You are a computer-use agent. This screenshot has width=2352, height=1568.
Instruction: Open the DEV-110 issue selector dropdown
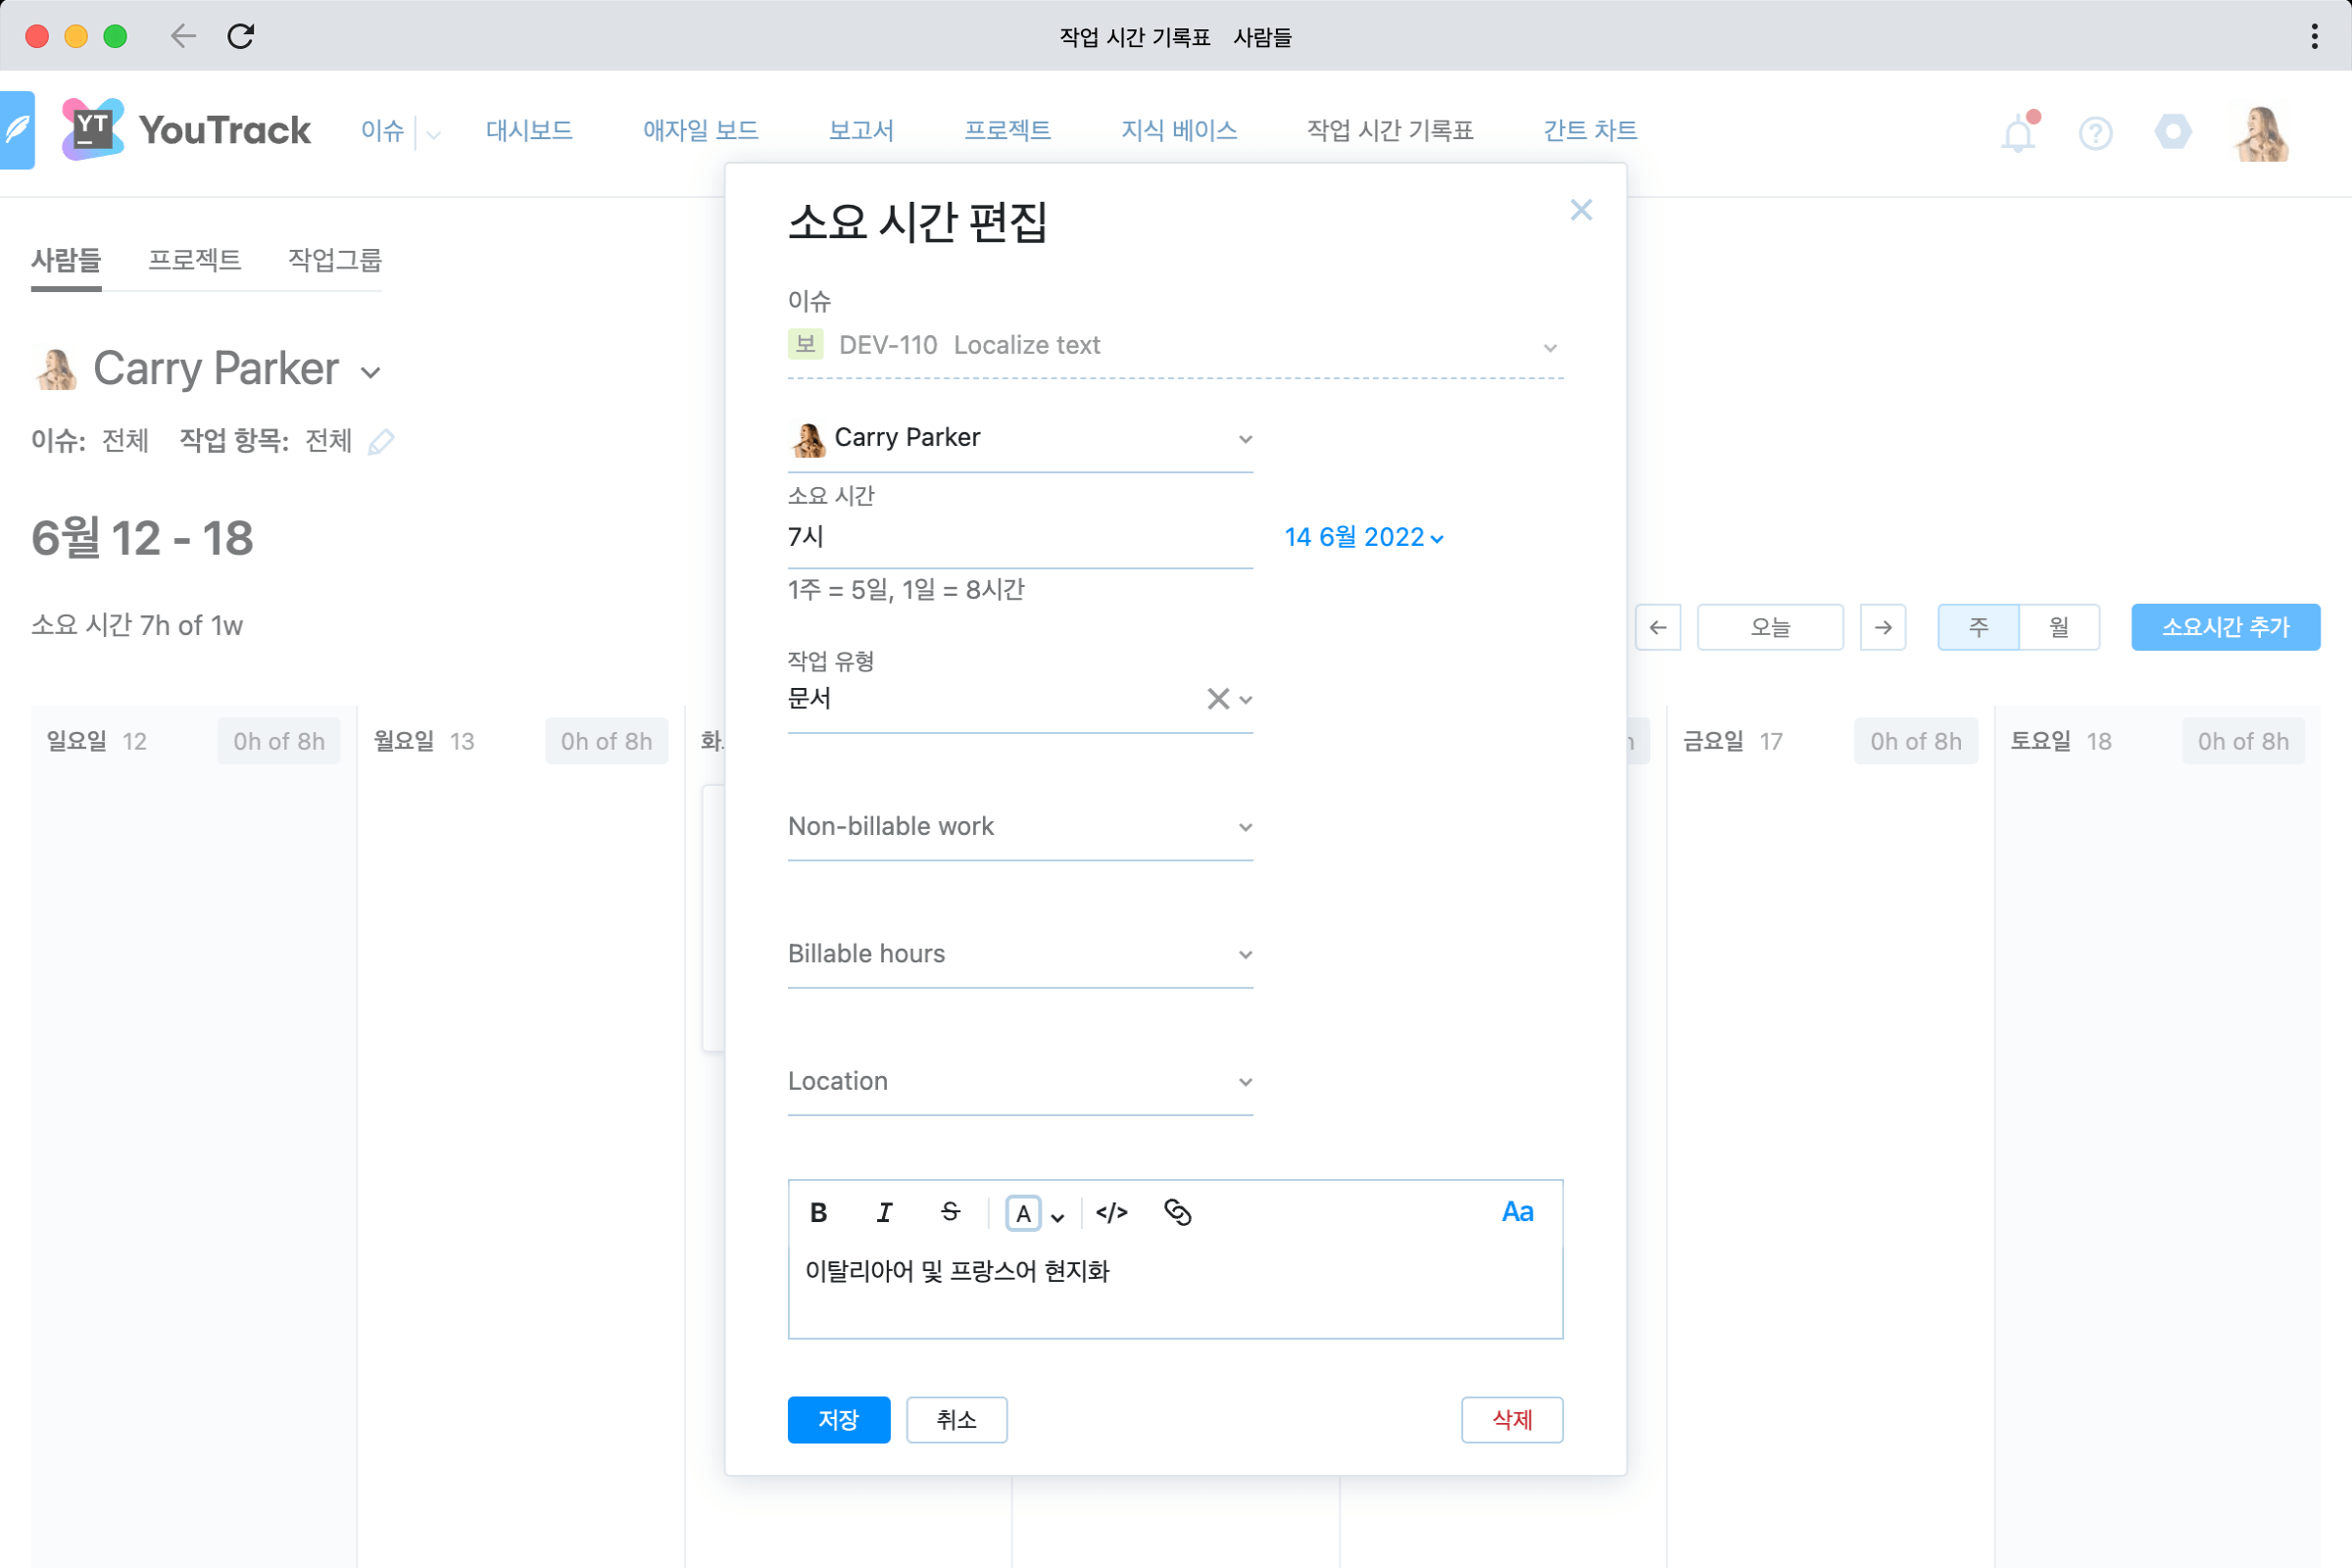coord(1549,347)
